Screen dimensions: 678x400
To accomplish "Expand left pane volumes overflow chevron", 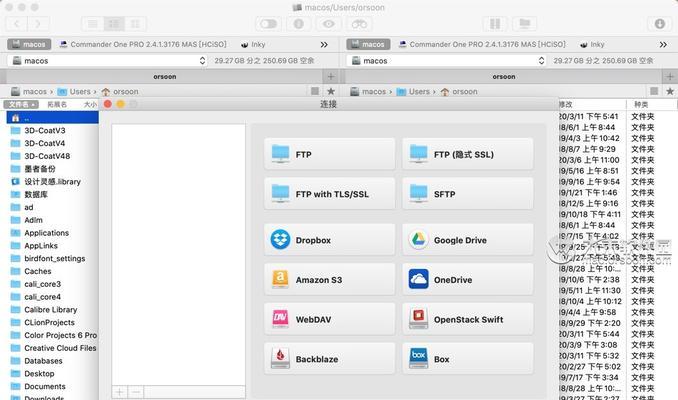I will pyautogui.click(x=324, y=45).
